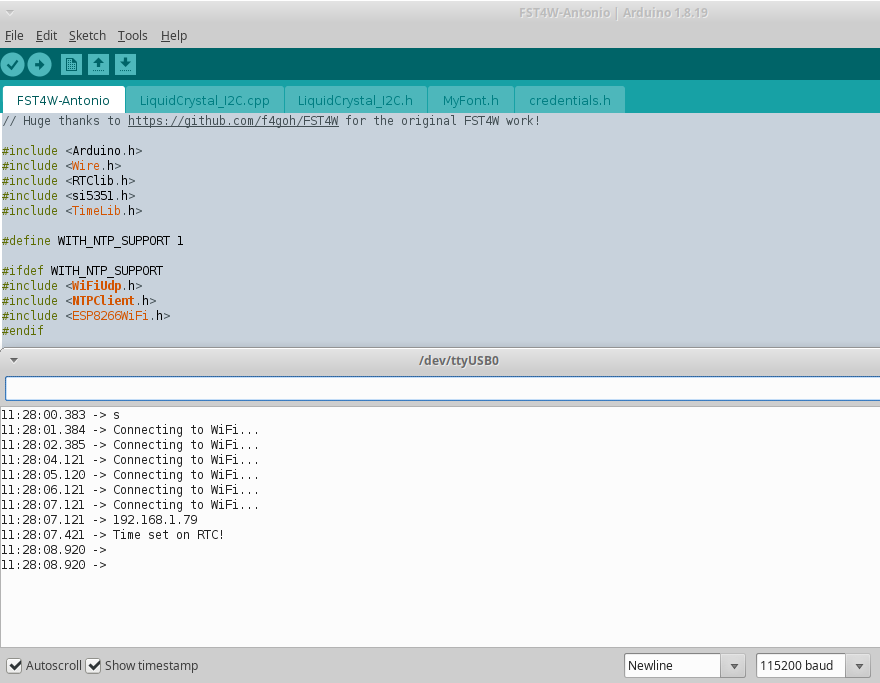Click the '#include <Wire.h>' line
This screenshot has height=683, width=880.
click(x=62, y=166)
